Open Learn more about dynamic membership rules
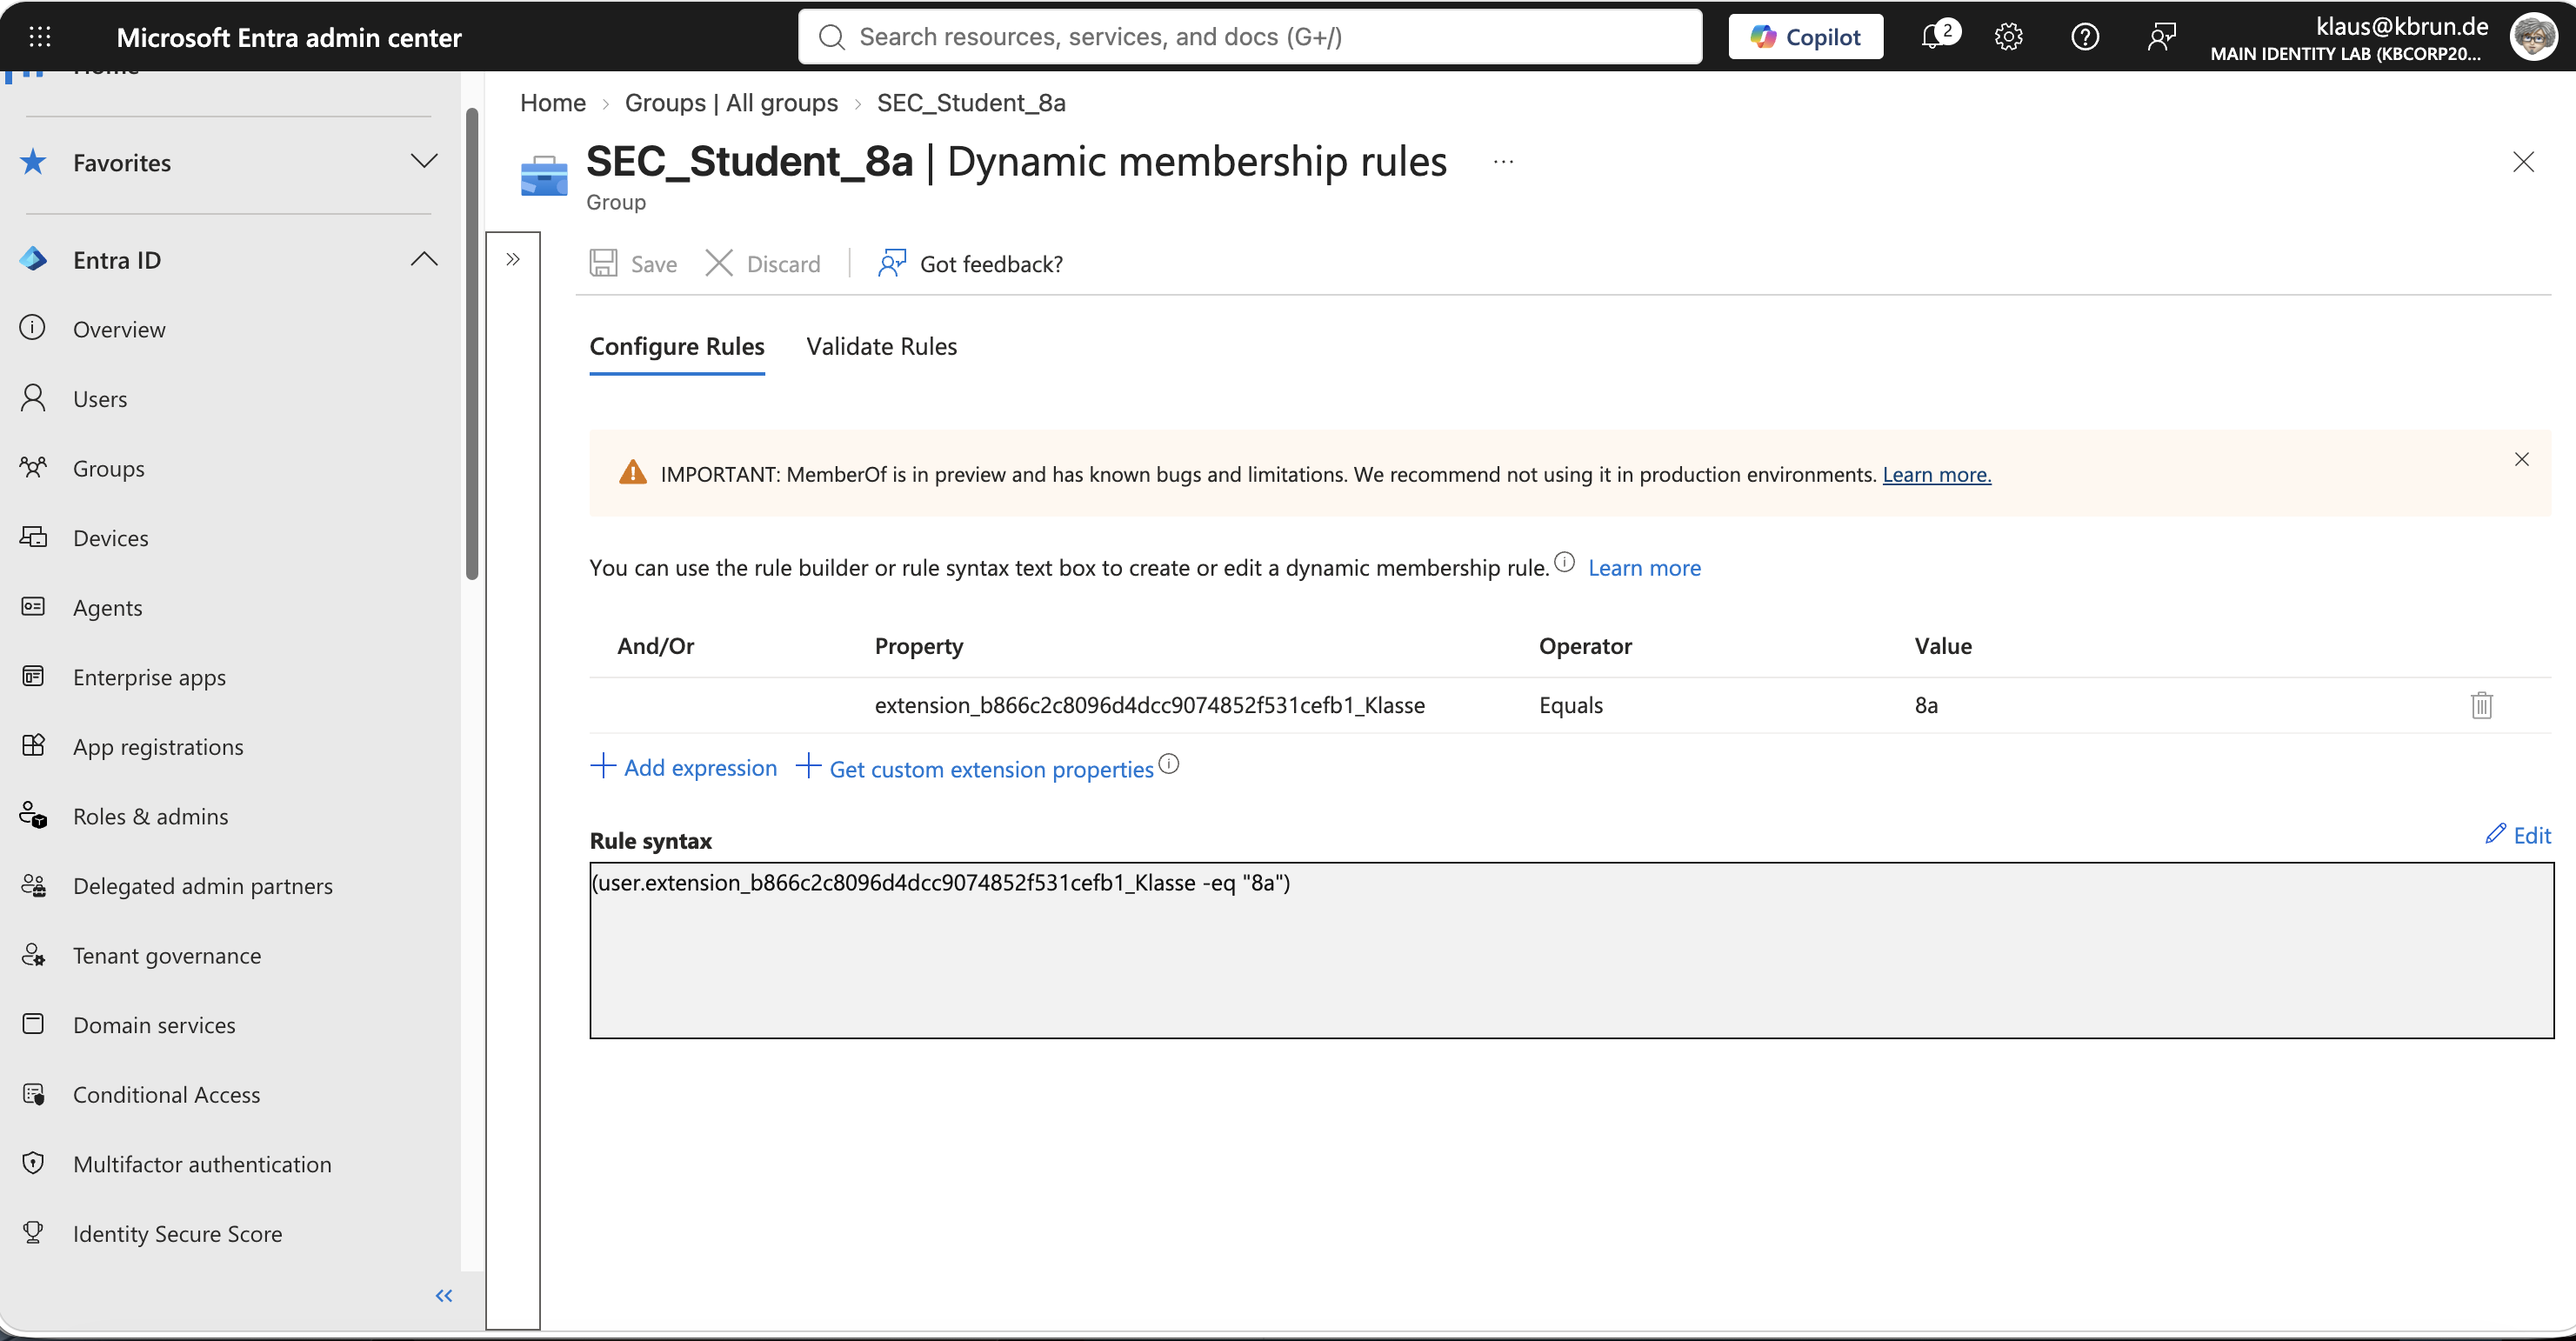This screenshot has width=2576, height=1341. (1644, 567)
